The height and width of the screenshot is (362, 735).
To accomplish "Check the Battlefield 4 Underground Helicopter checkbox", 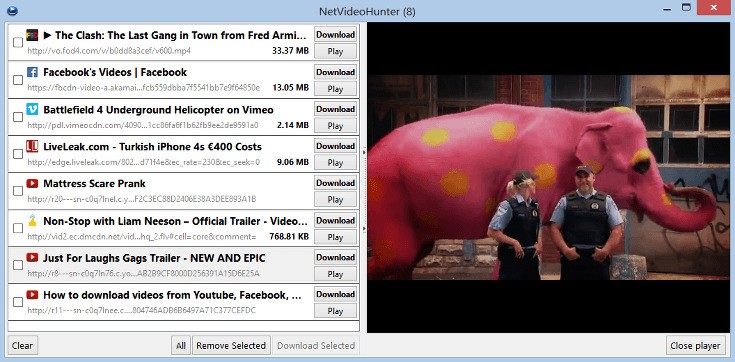I will pyautogui.click(x=18, y=117).
